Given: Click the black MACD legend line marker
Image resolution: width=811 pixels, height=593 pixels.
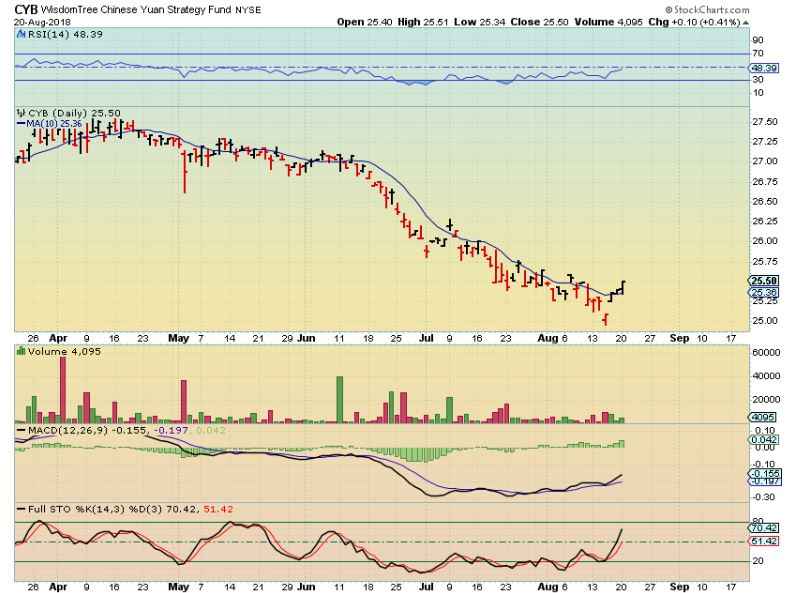Looking at the screenshot, I should pos(21,430).
